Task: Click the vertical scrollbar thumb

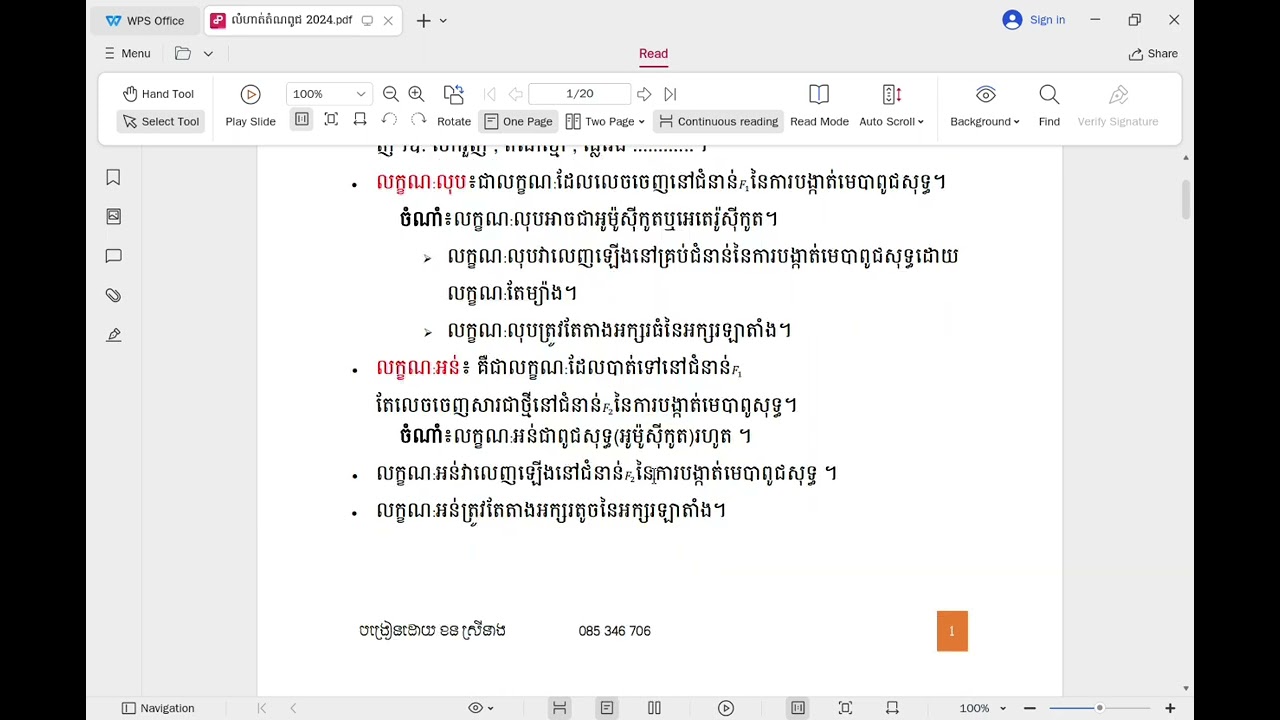Action: (1187, 198)
